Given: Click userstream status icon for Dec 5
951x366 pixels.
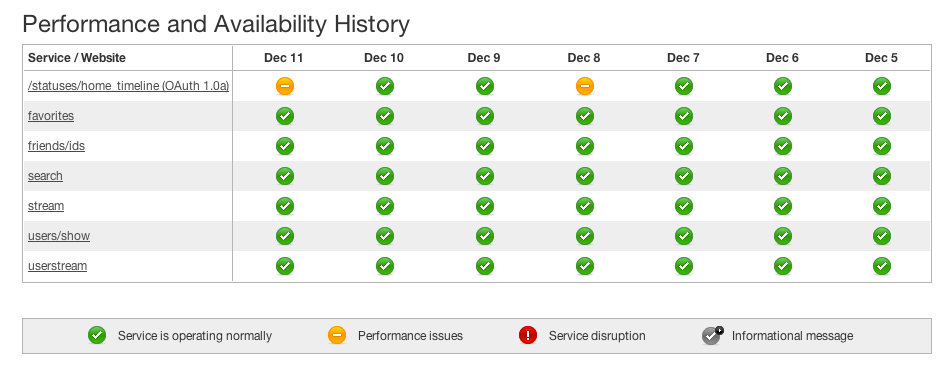Looking at the screenshot, I should 882,266.
